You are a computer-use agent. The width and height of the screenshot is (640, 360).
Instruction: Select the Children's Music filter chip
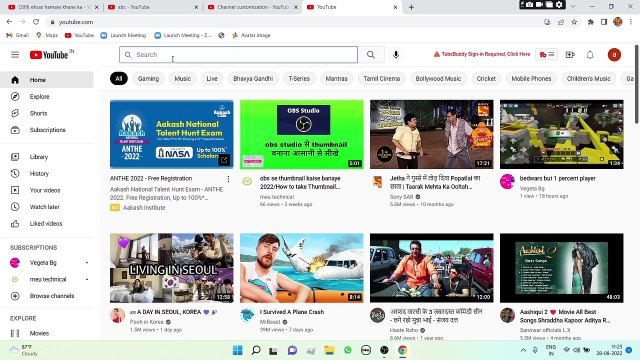click(588, 78)
